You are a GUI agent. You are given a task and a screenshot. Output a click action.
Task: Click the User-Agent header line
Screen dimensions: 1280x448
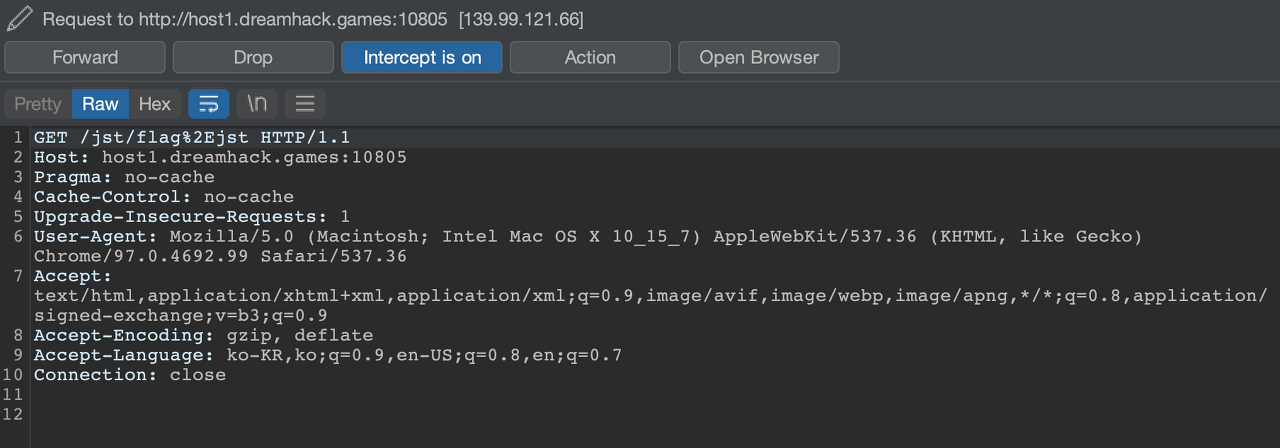[400, 237]
